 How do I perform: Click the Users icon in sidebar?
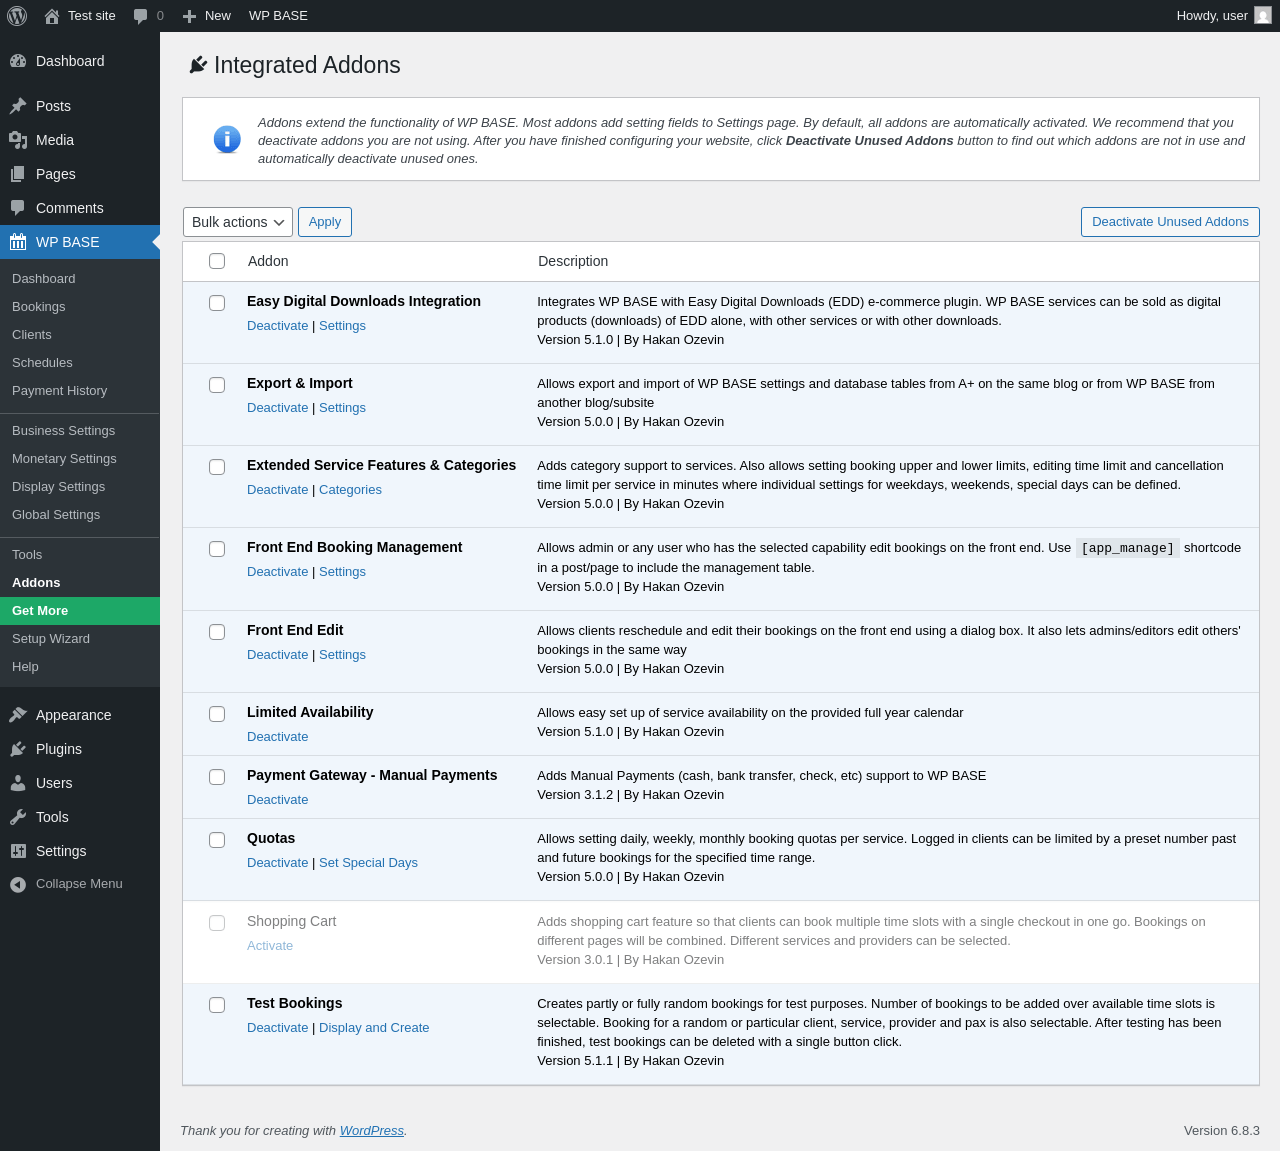(18, 783)
